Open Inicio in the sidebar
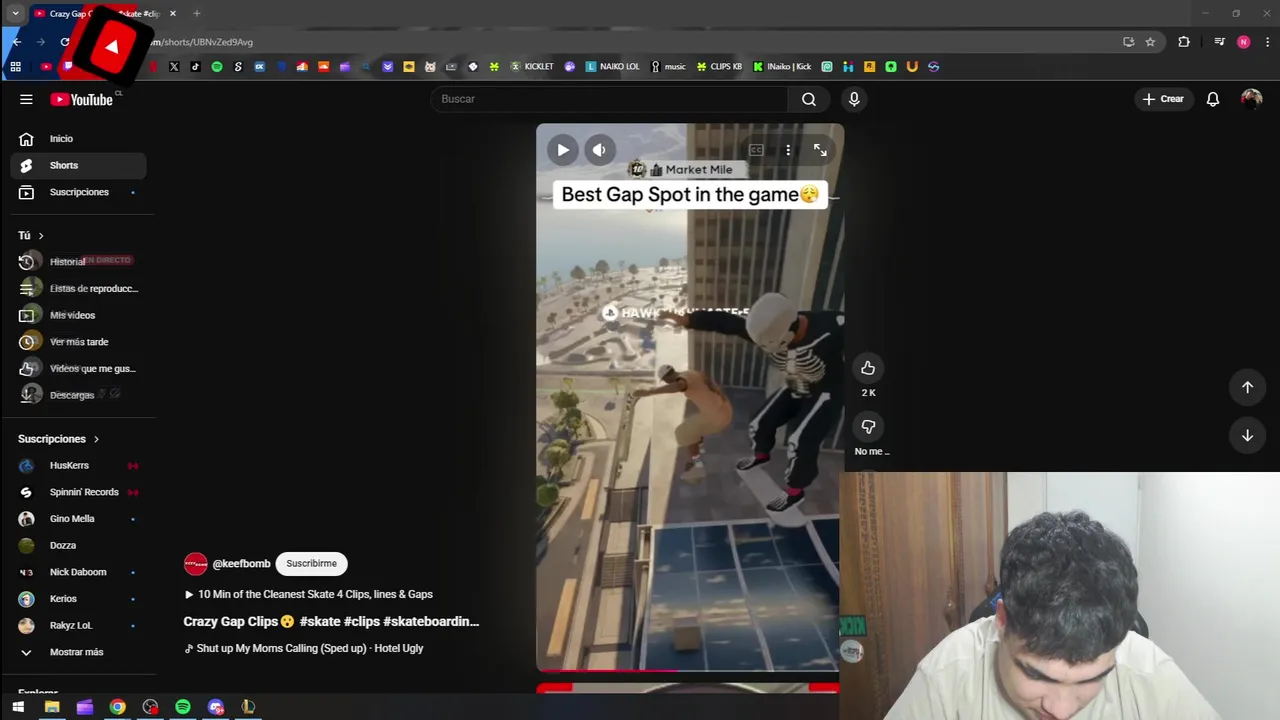 pos(78,139)
